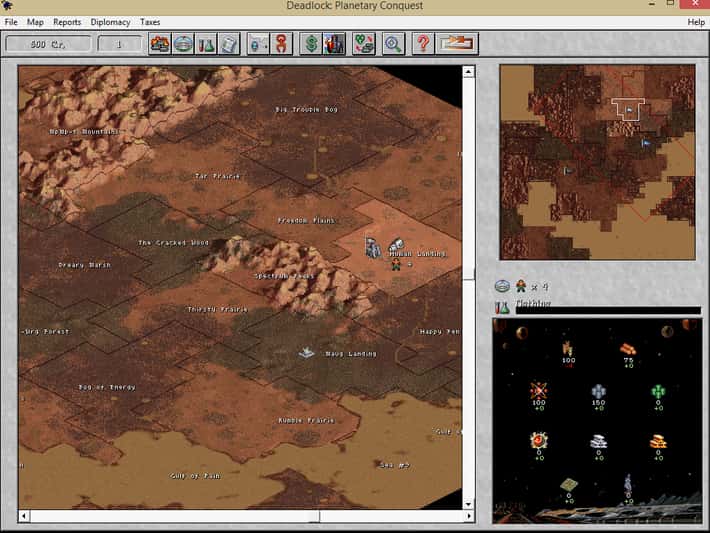Click the Happy Fen territory label

[x=439, y=331]
